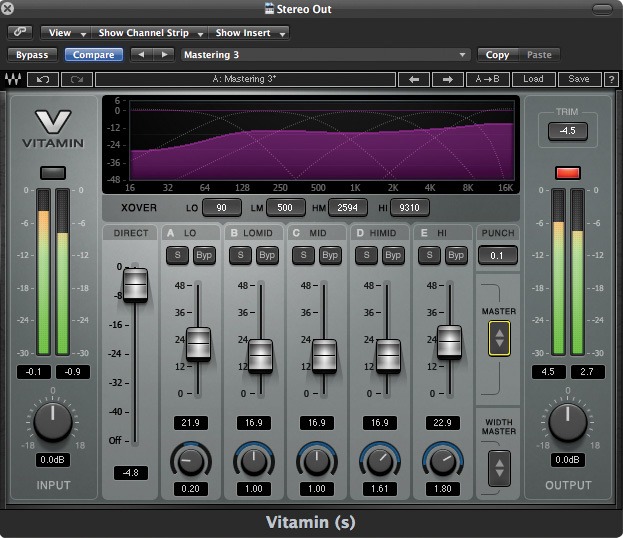Click the DIRECT value field -4.8
Viewport: 623px width, 538px height.
coord(131,473)
